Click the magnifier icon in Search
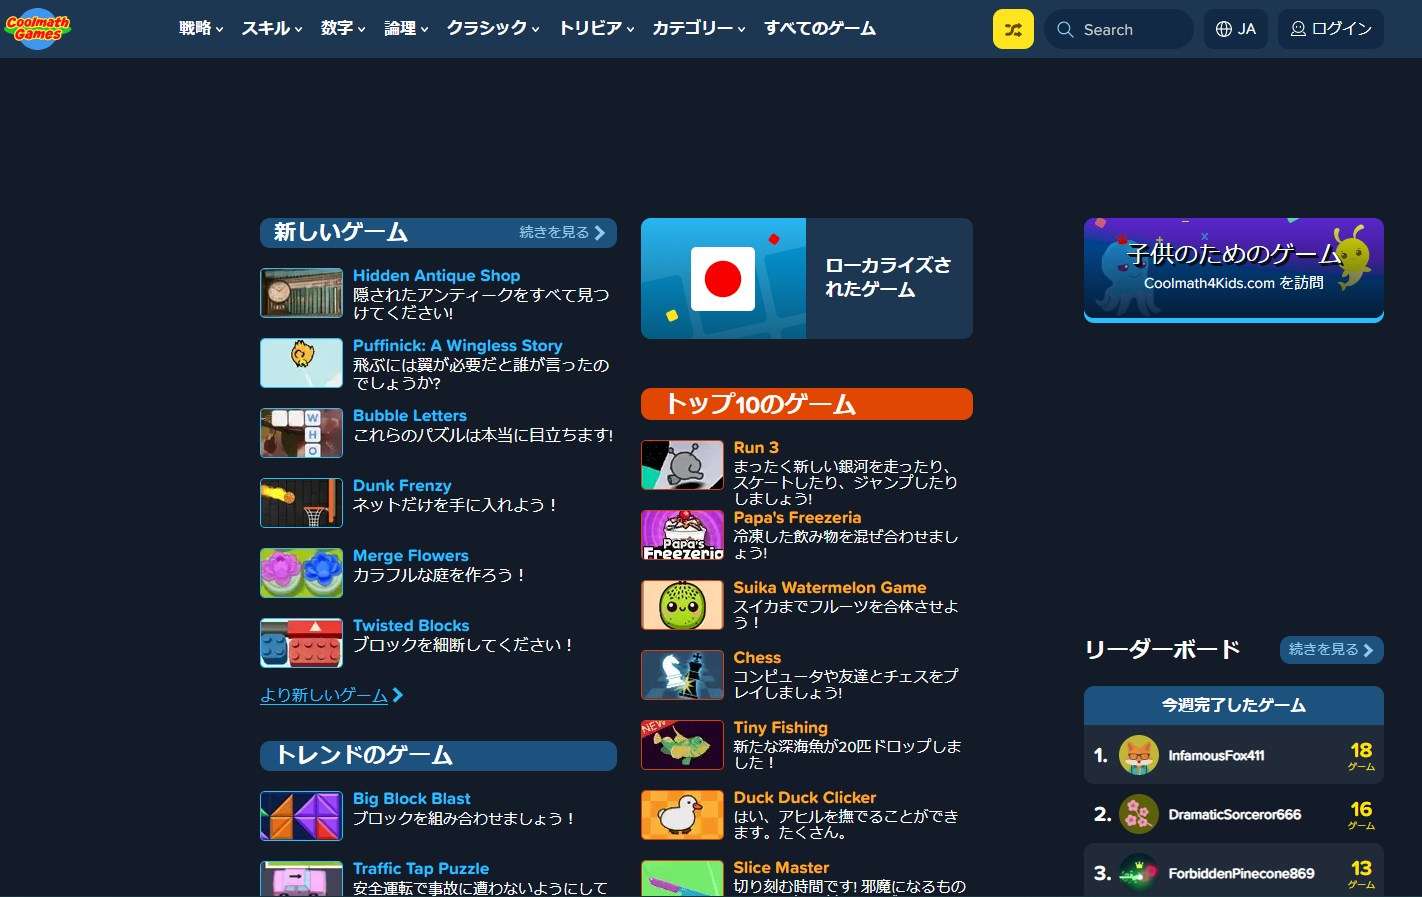The width and height of the screenshot is (1422, 897). pos(1065,30)
